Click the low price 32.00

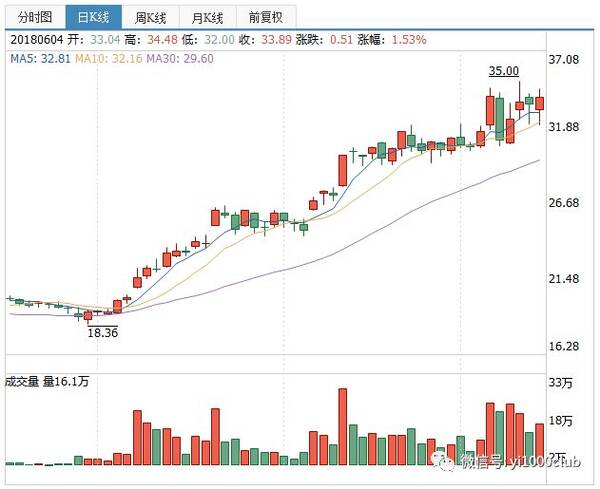[219, 39]
